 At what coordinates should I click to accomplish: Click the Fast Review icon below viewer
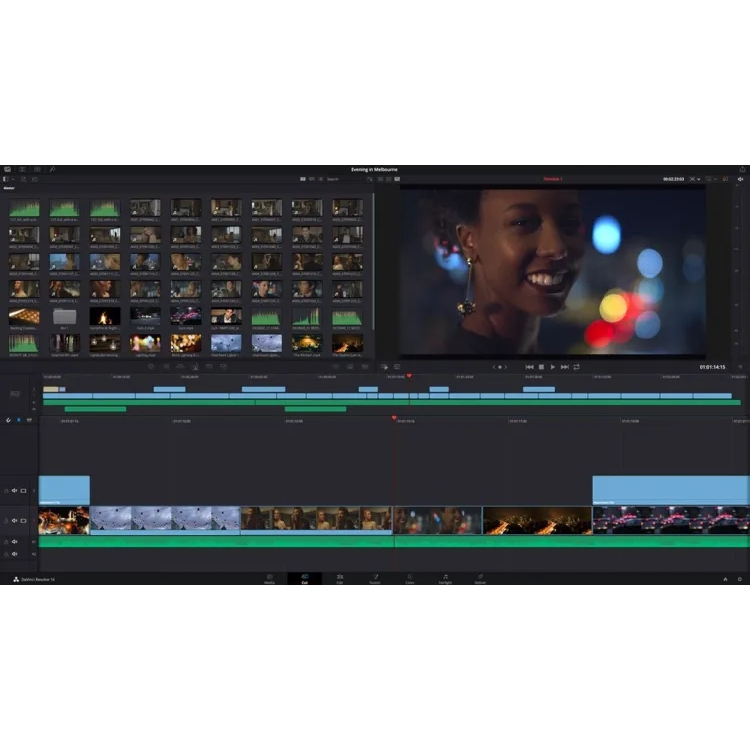click(385, 367)
